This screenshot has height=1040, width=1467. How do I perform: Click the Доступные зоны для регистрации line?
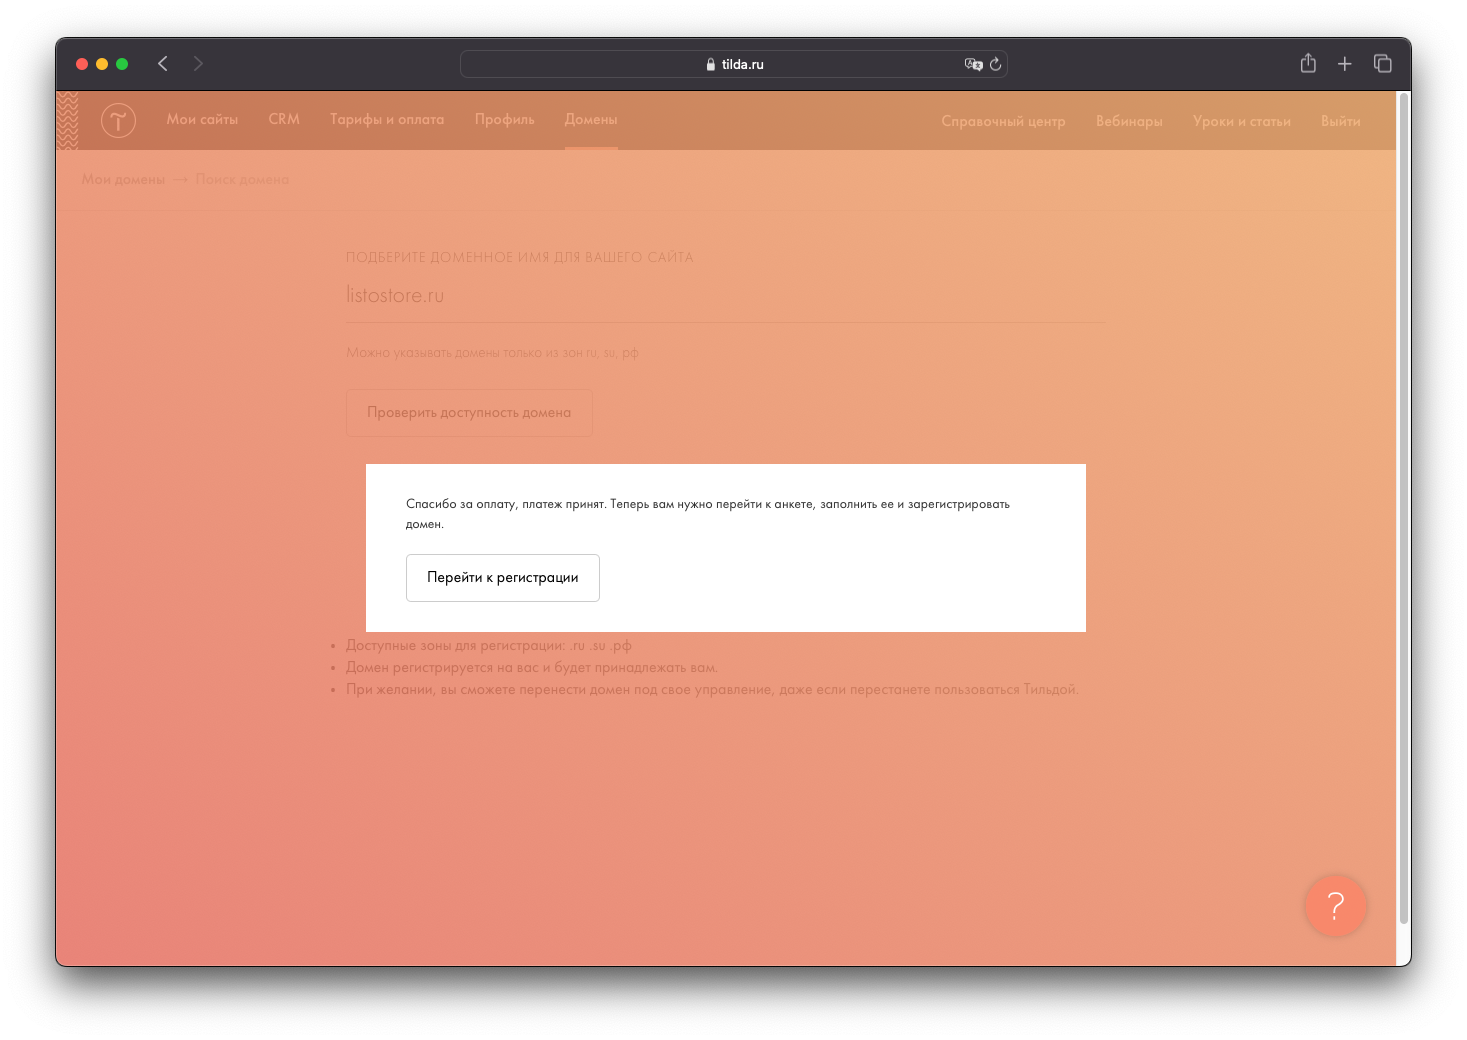pos(489,645)
